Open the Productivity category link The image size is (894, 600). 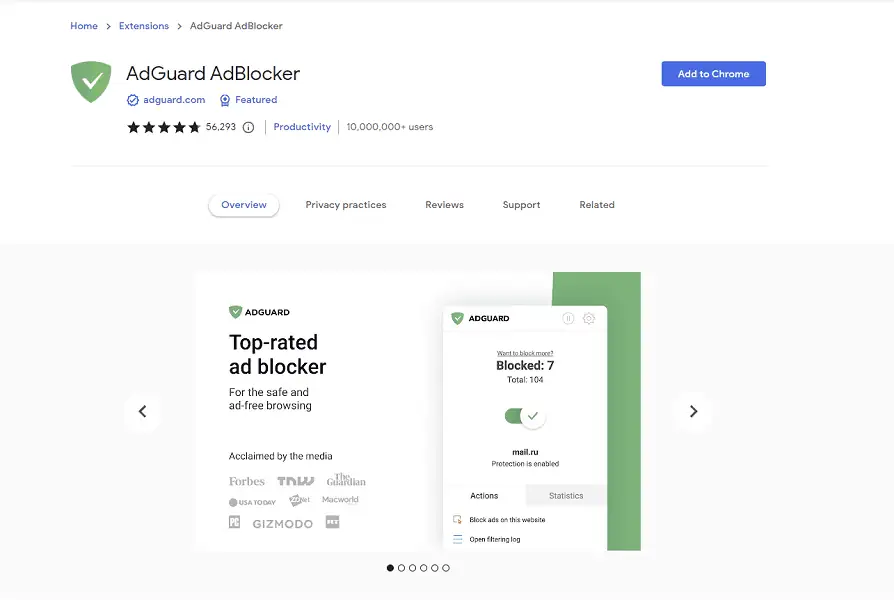click(x=302, y=127)
